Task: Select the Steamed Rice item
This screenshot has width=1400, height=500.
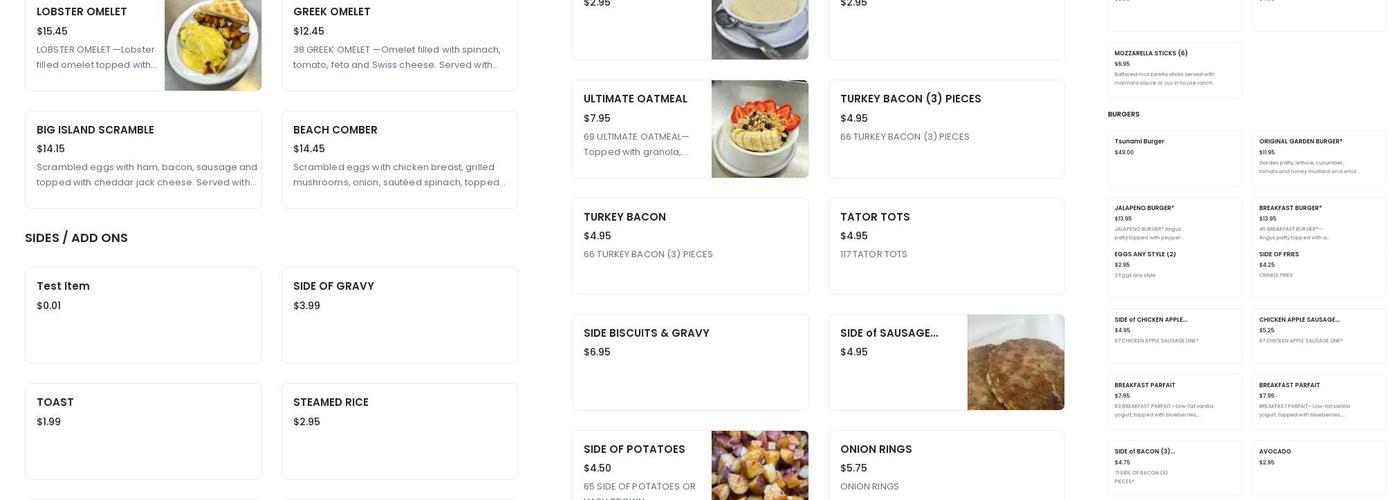Action: tap(400, 431)
